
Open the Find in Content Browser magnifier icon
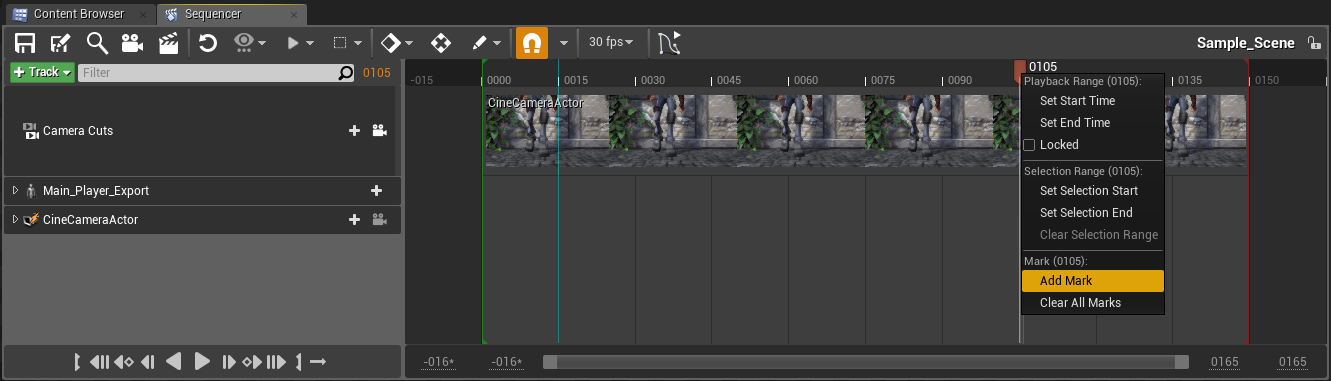[x=97, y=43]
